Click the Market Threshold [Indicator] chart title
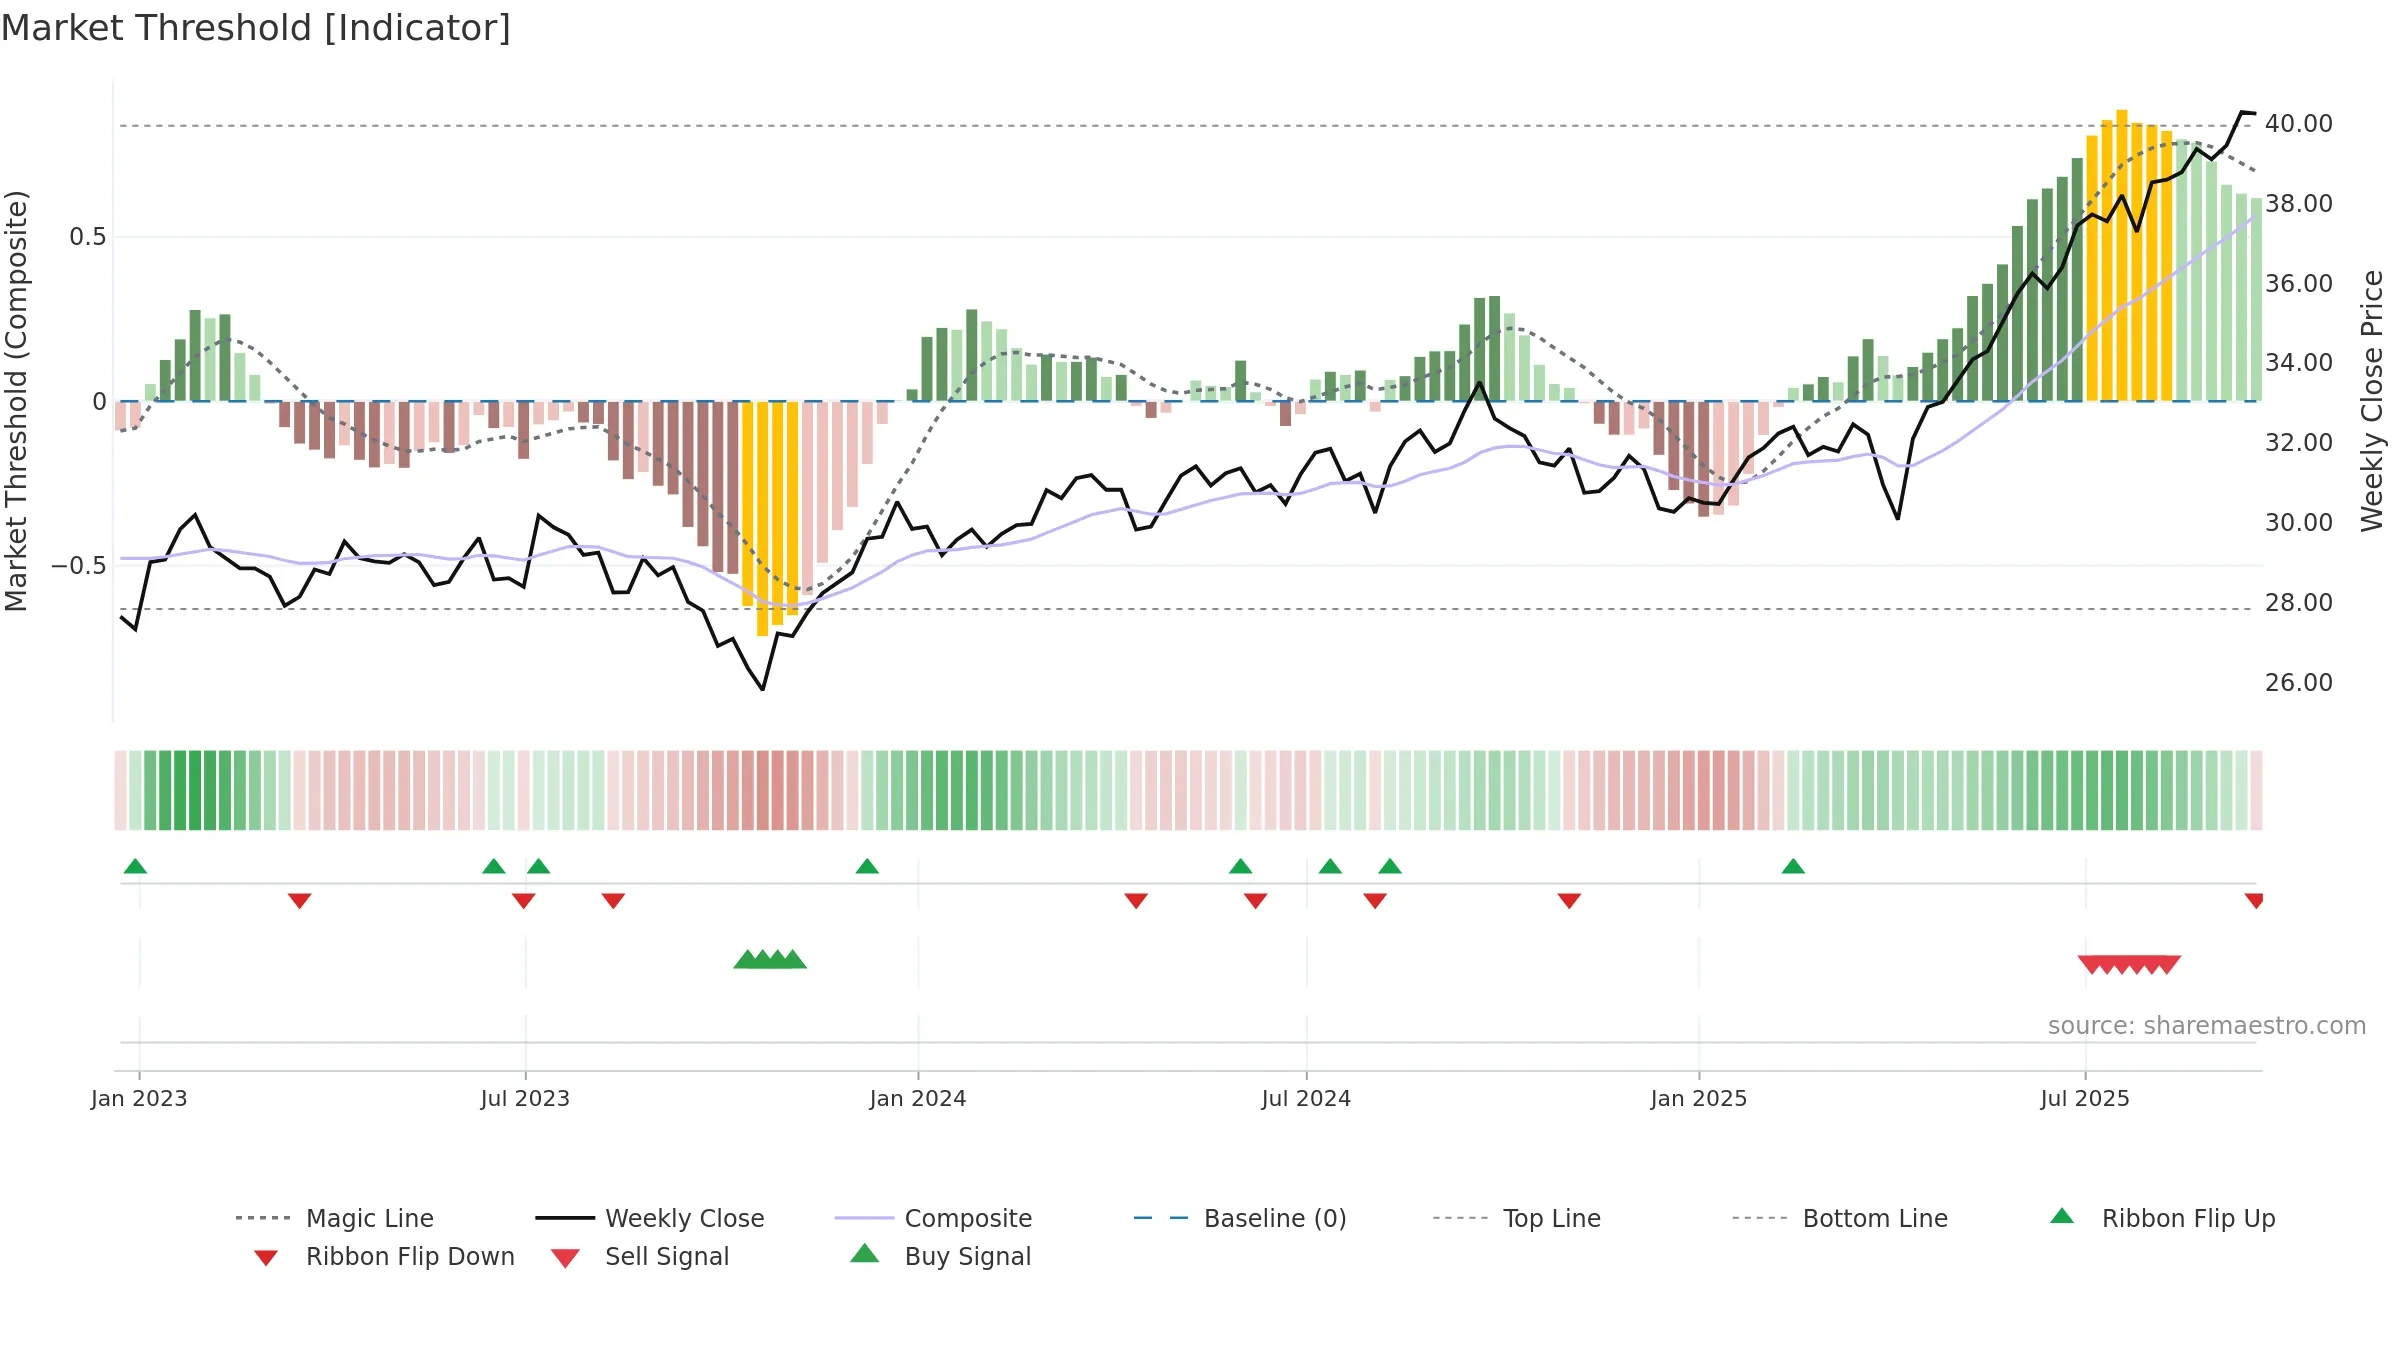The height and width of the screenshot is (1350, 2400). [256, 28]
